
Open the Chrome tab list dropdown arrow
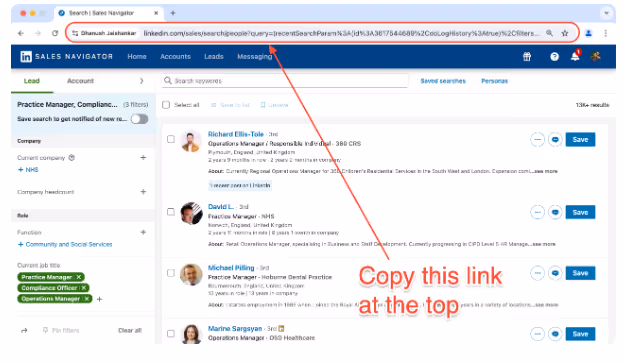point(606,13)
